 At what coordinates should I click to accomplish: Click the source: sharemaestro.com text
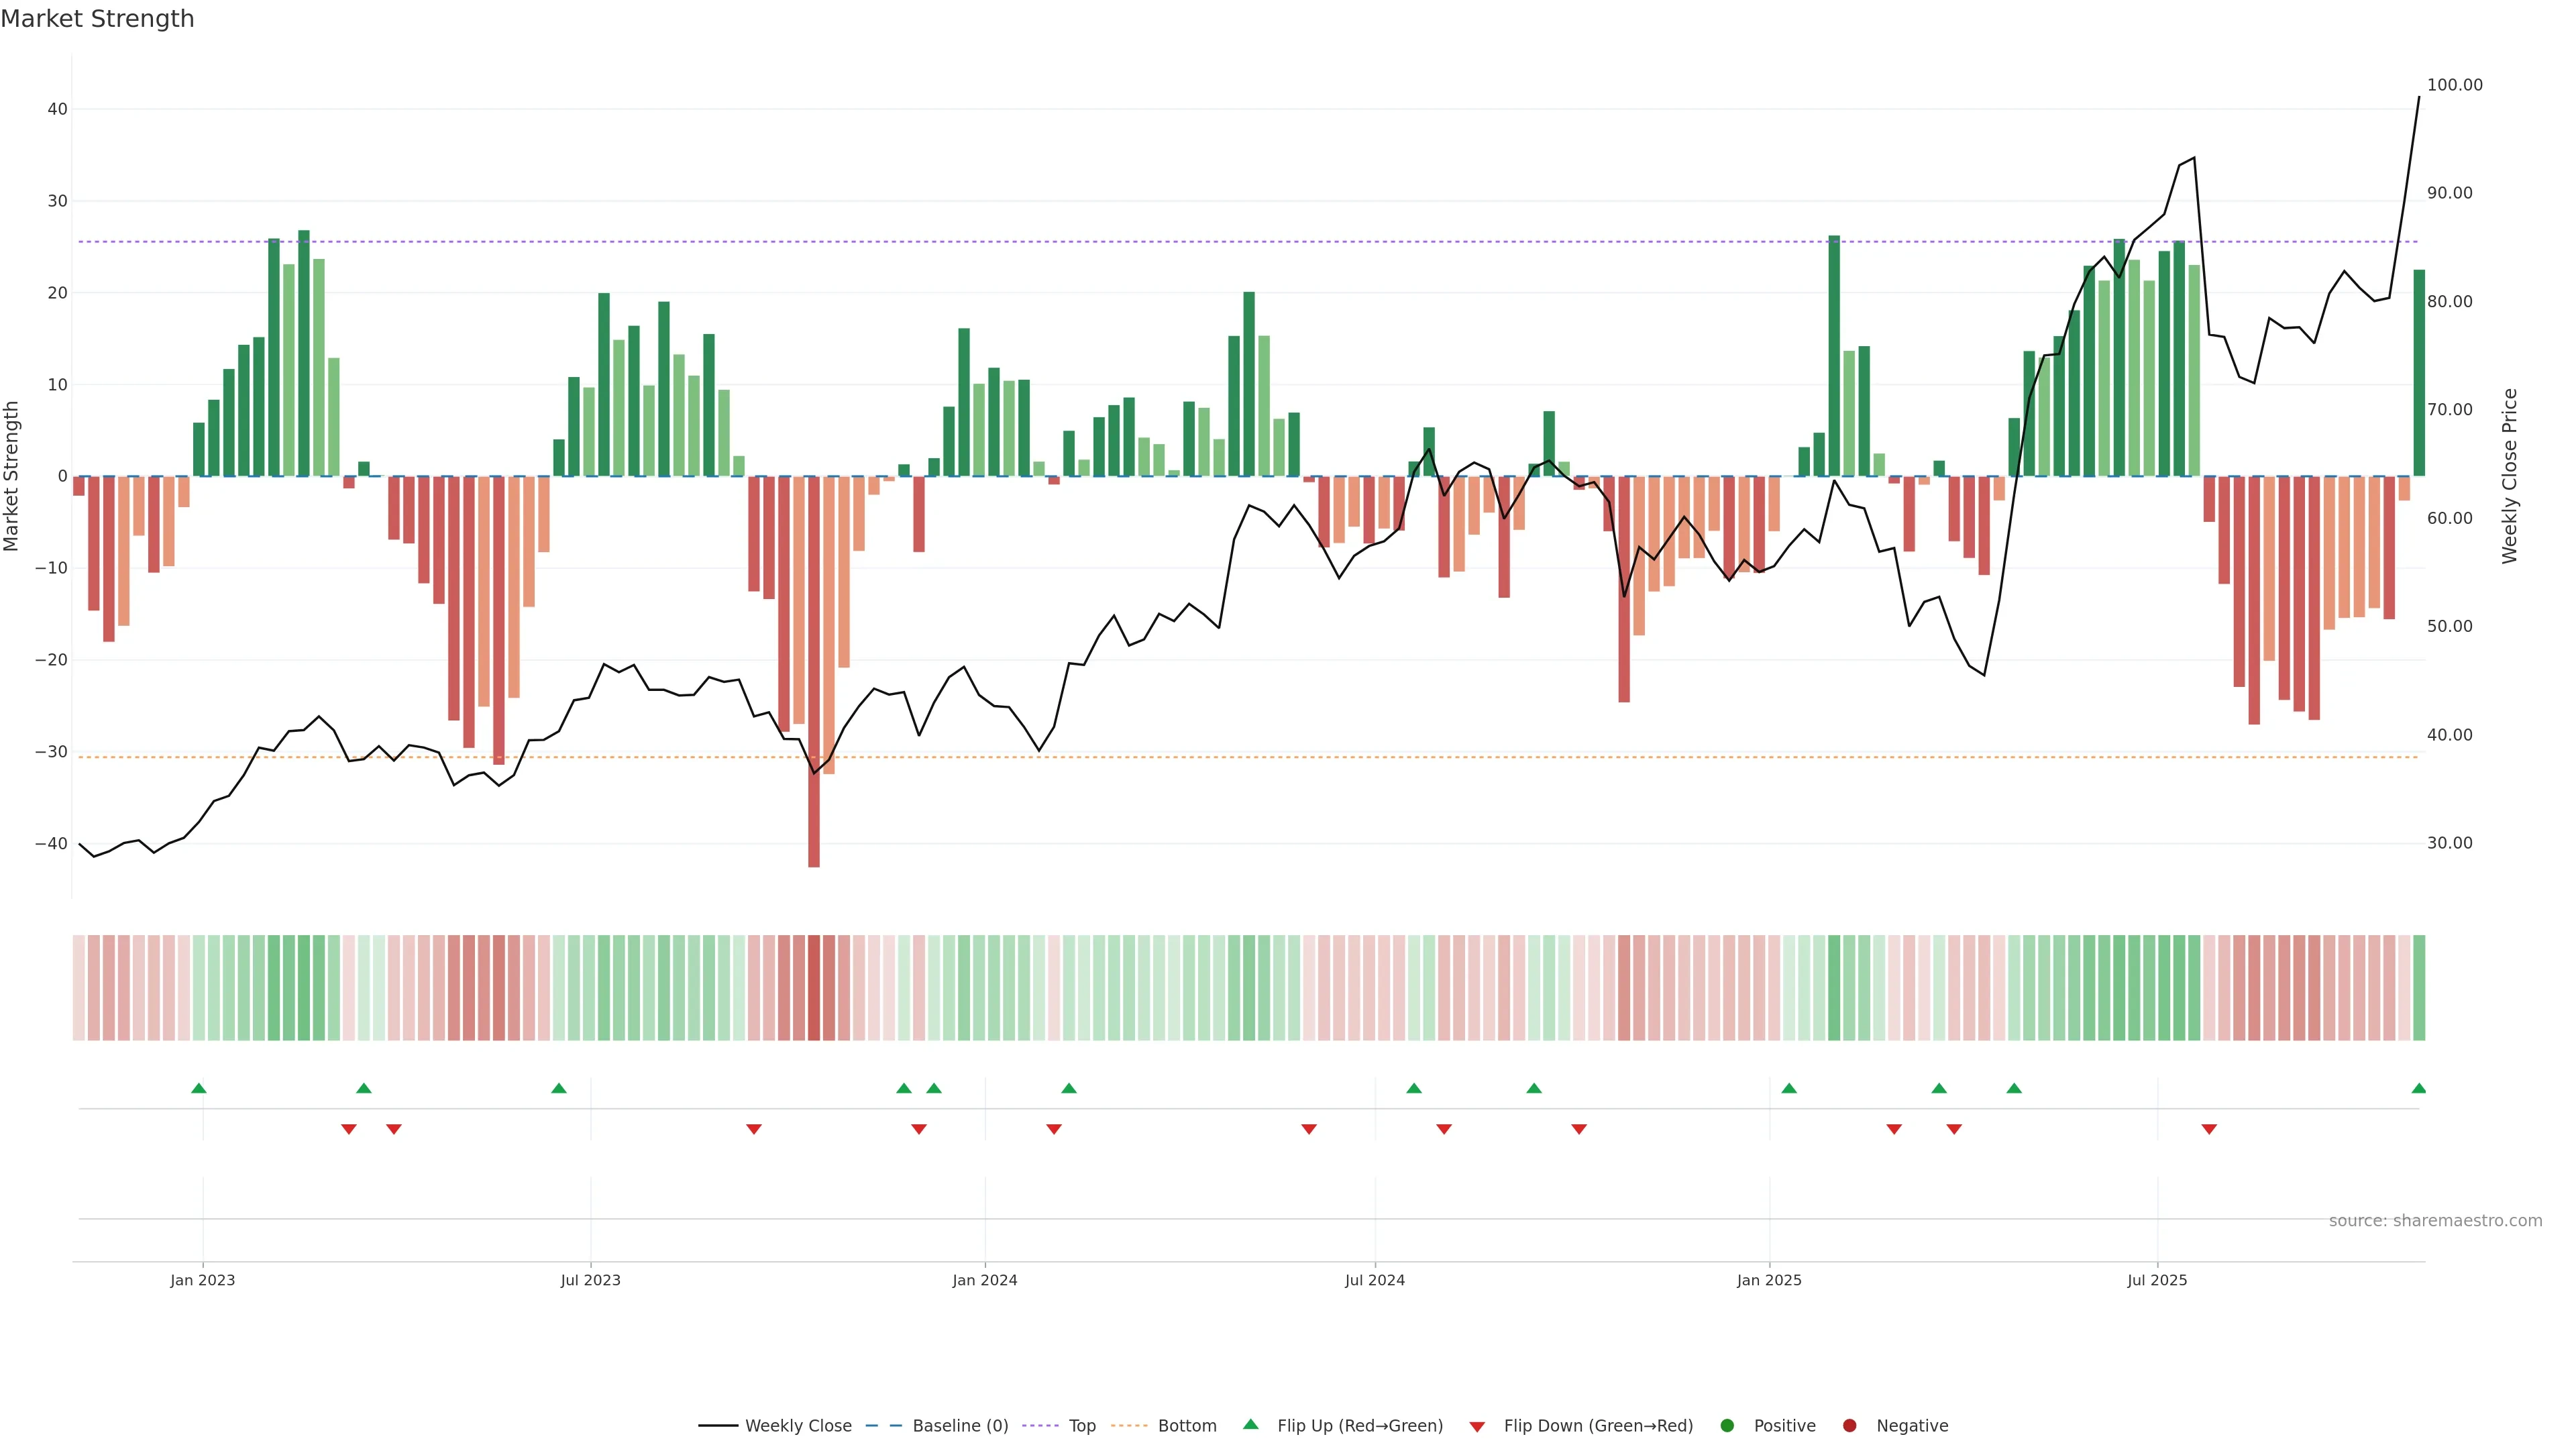click(x=2435, y=1221)
